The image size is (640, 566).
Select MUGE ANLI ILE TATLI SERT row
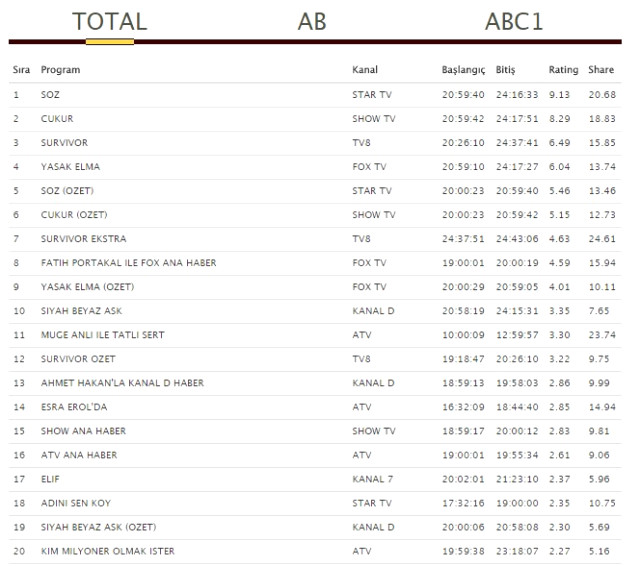[102, 335]
